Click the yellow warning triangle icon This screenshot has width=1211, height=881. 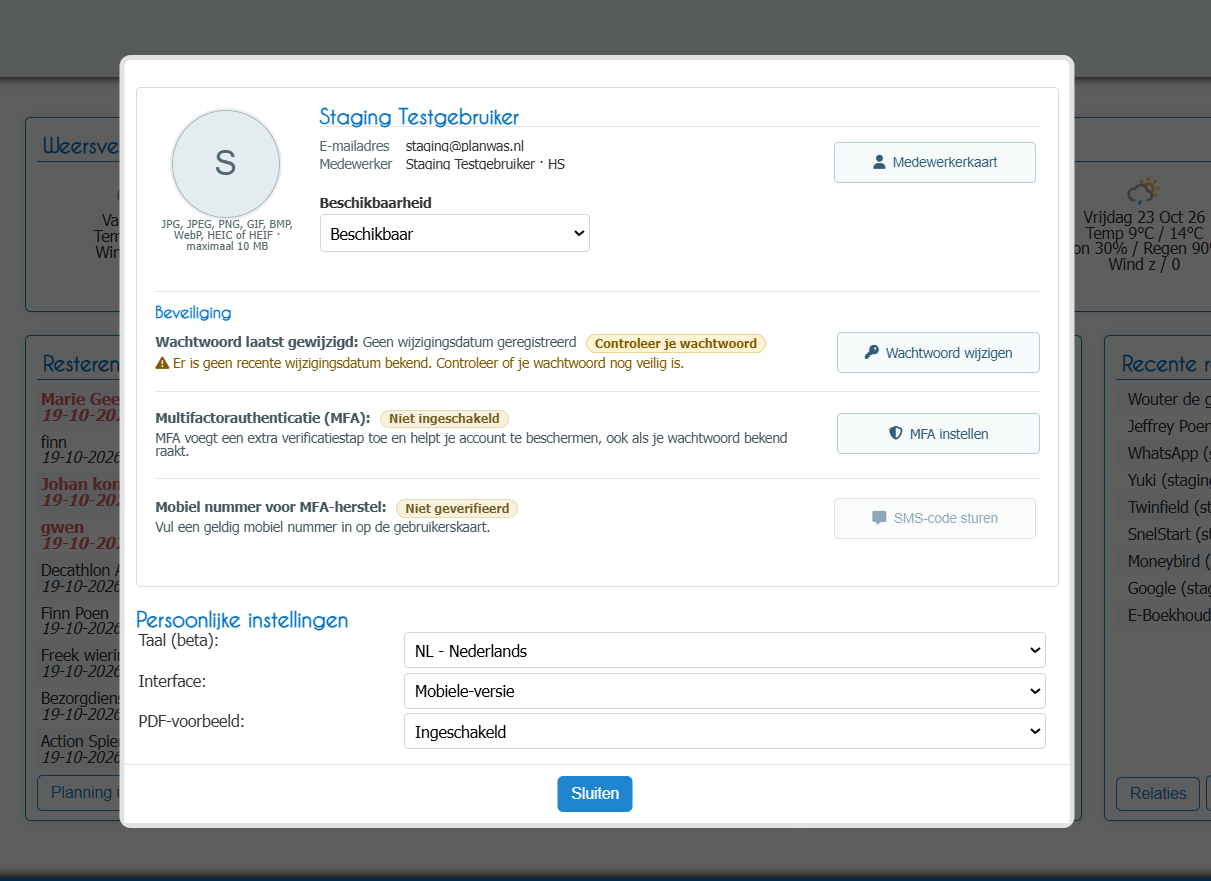point(162,363)
